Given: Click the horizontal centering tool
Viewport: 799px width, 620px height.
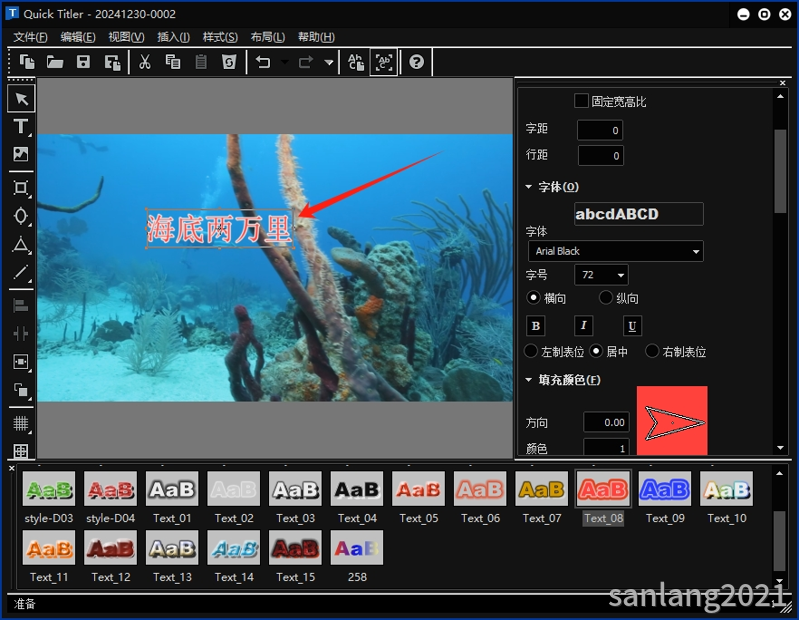Looking at the screenshot, I should click(x=21, y=334).
